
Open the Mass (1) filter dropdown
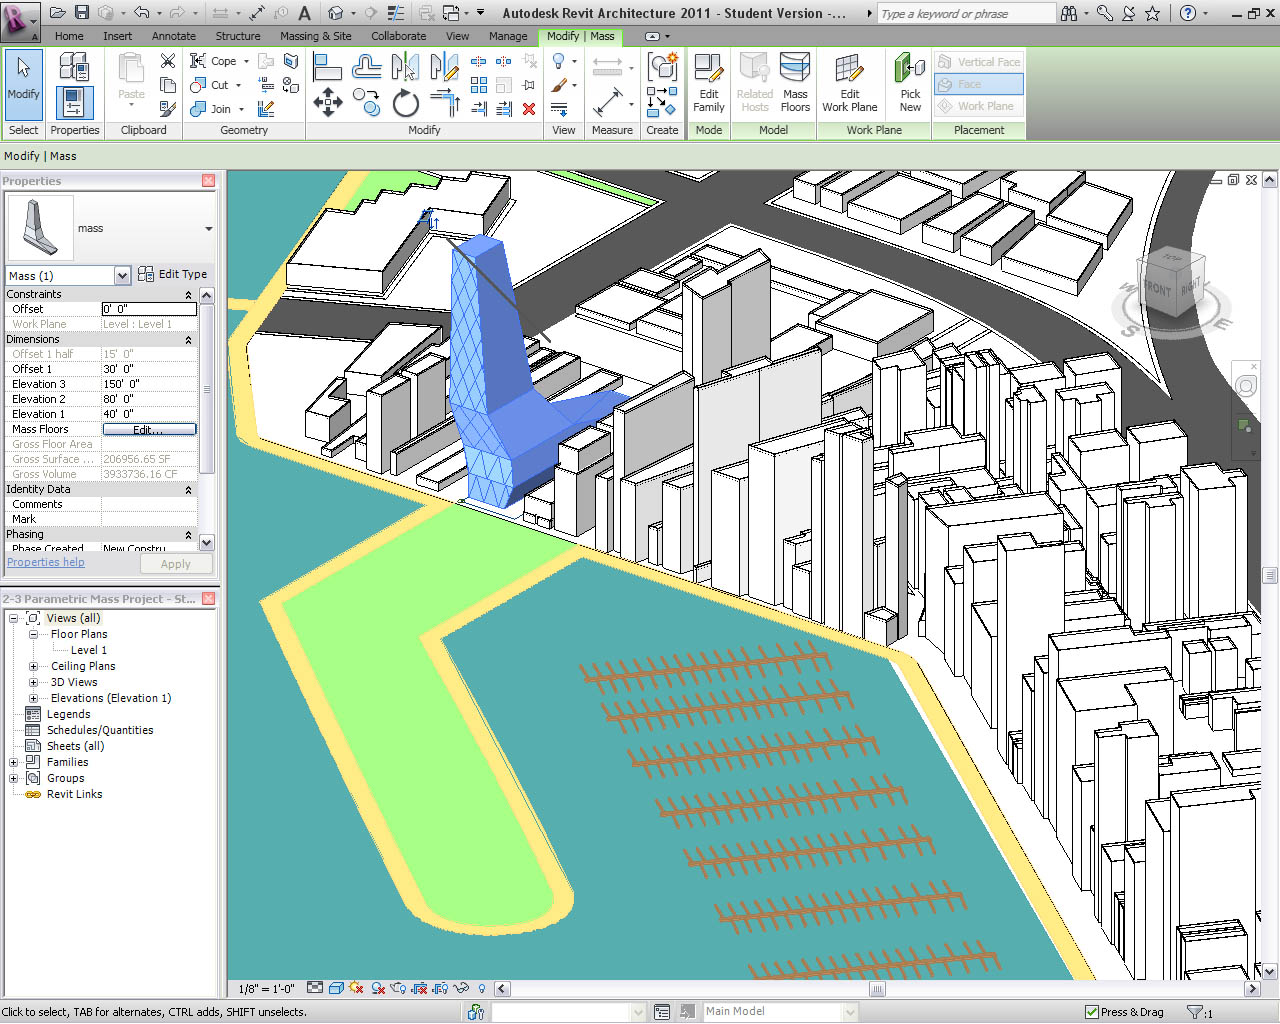pyautogui.click(x=122, y=275)
